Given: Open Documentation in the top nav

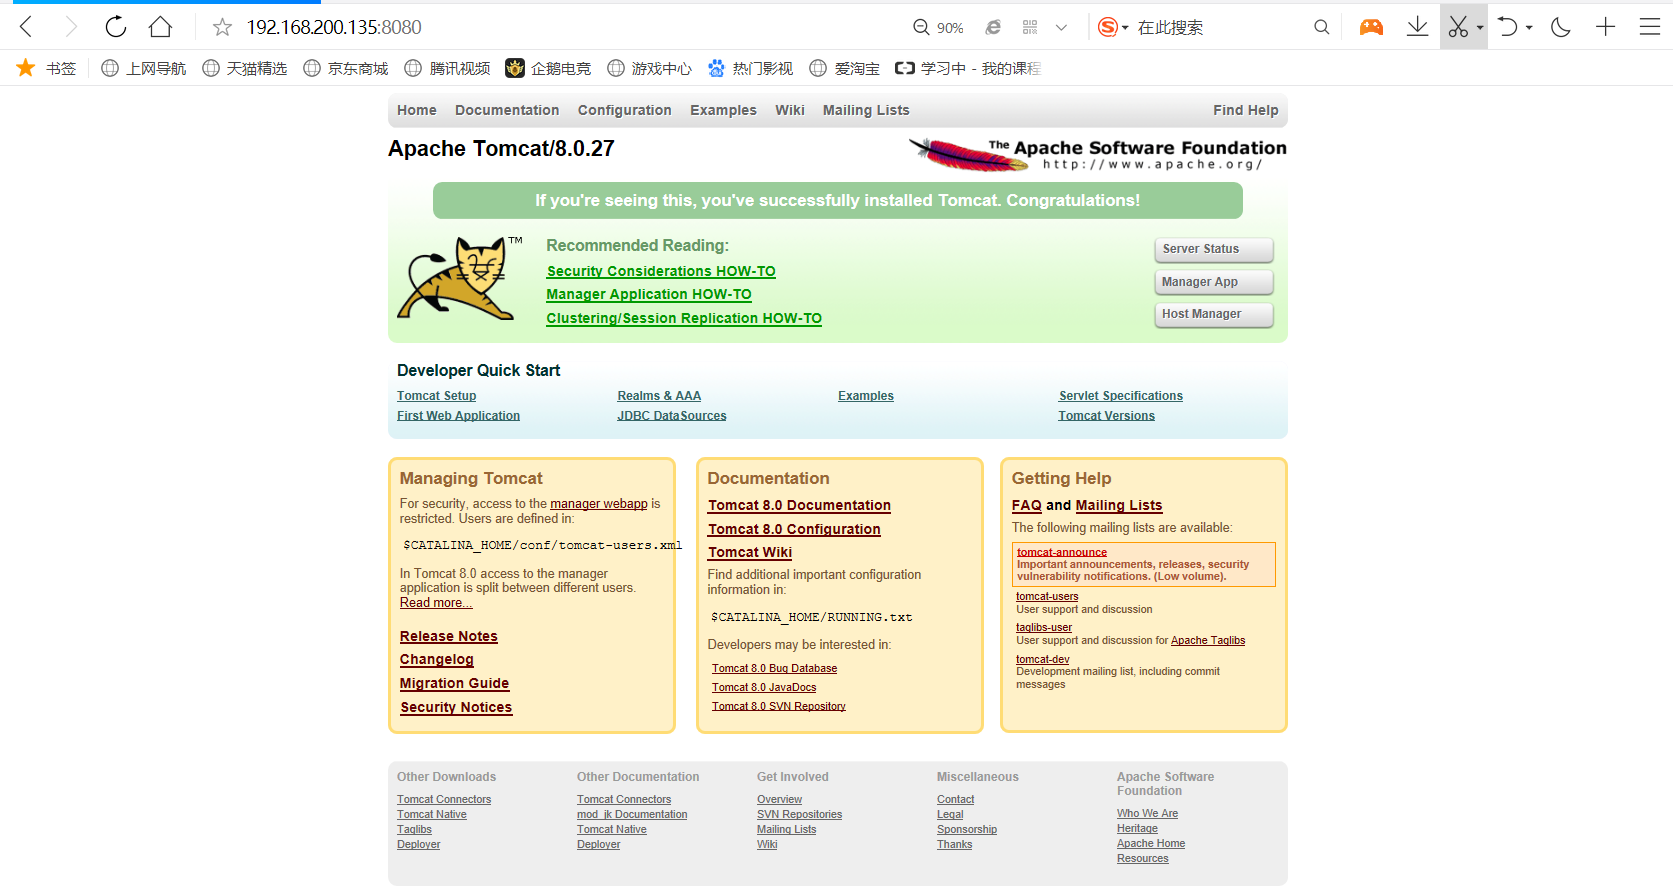Looking at the screenshot, I should point(507,110).
